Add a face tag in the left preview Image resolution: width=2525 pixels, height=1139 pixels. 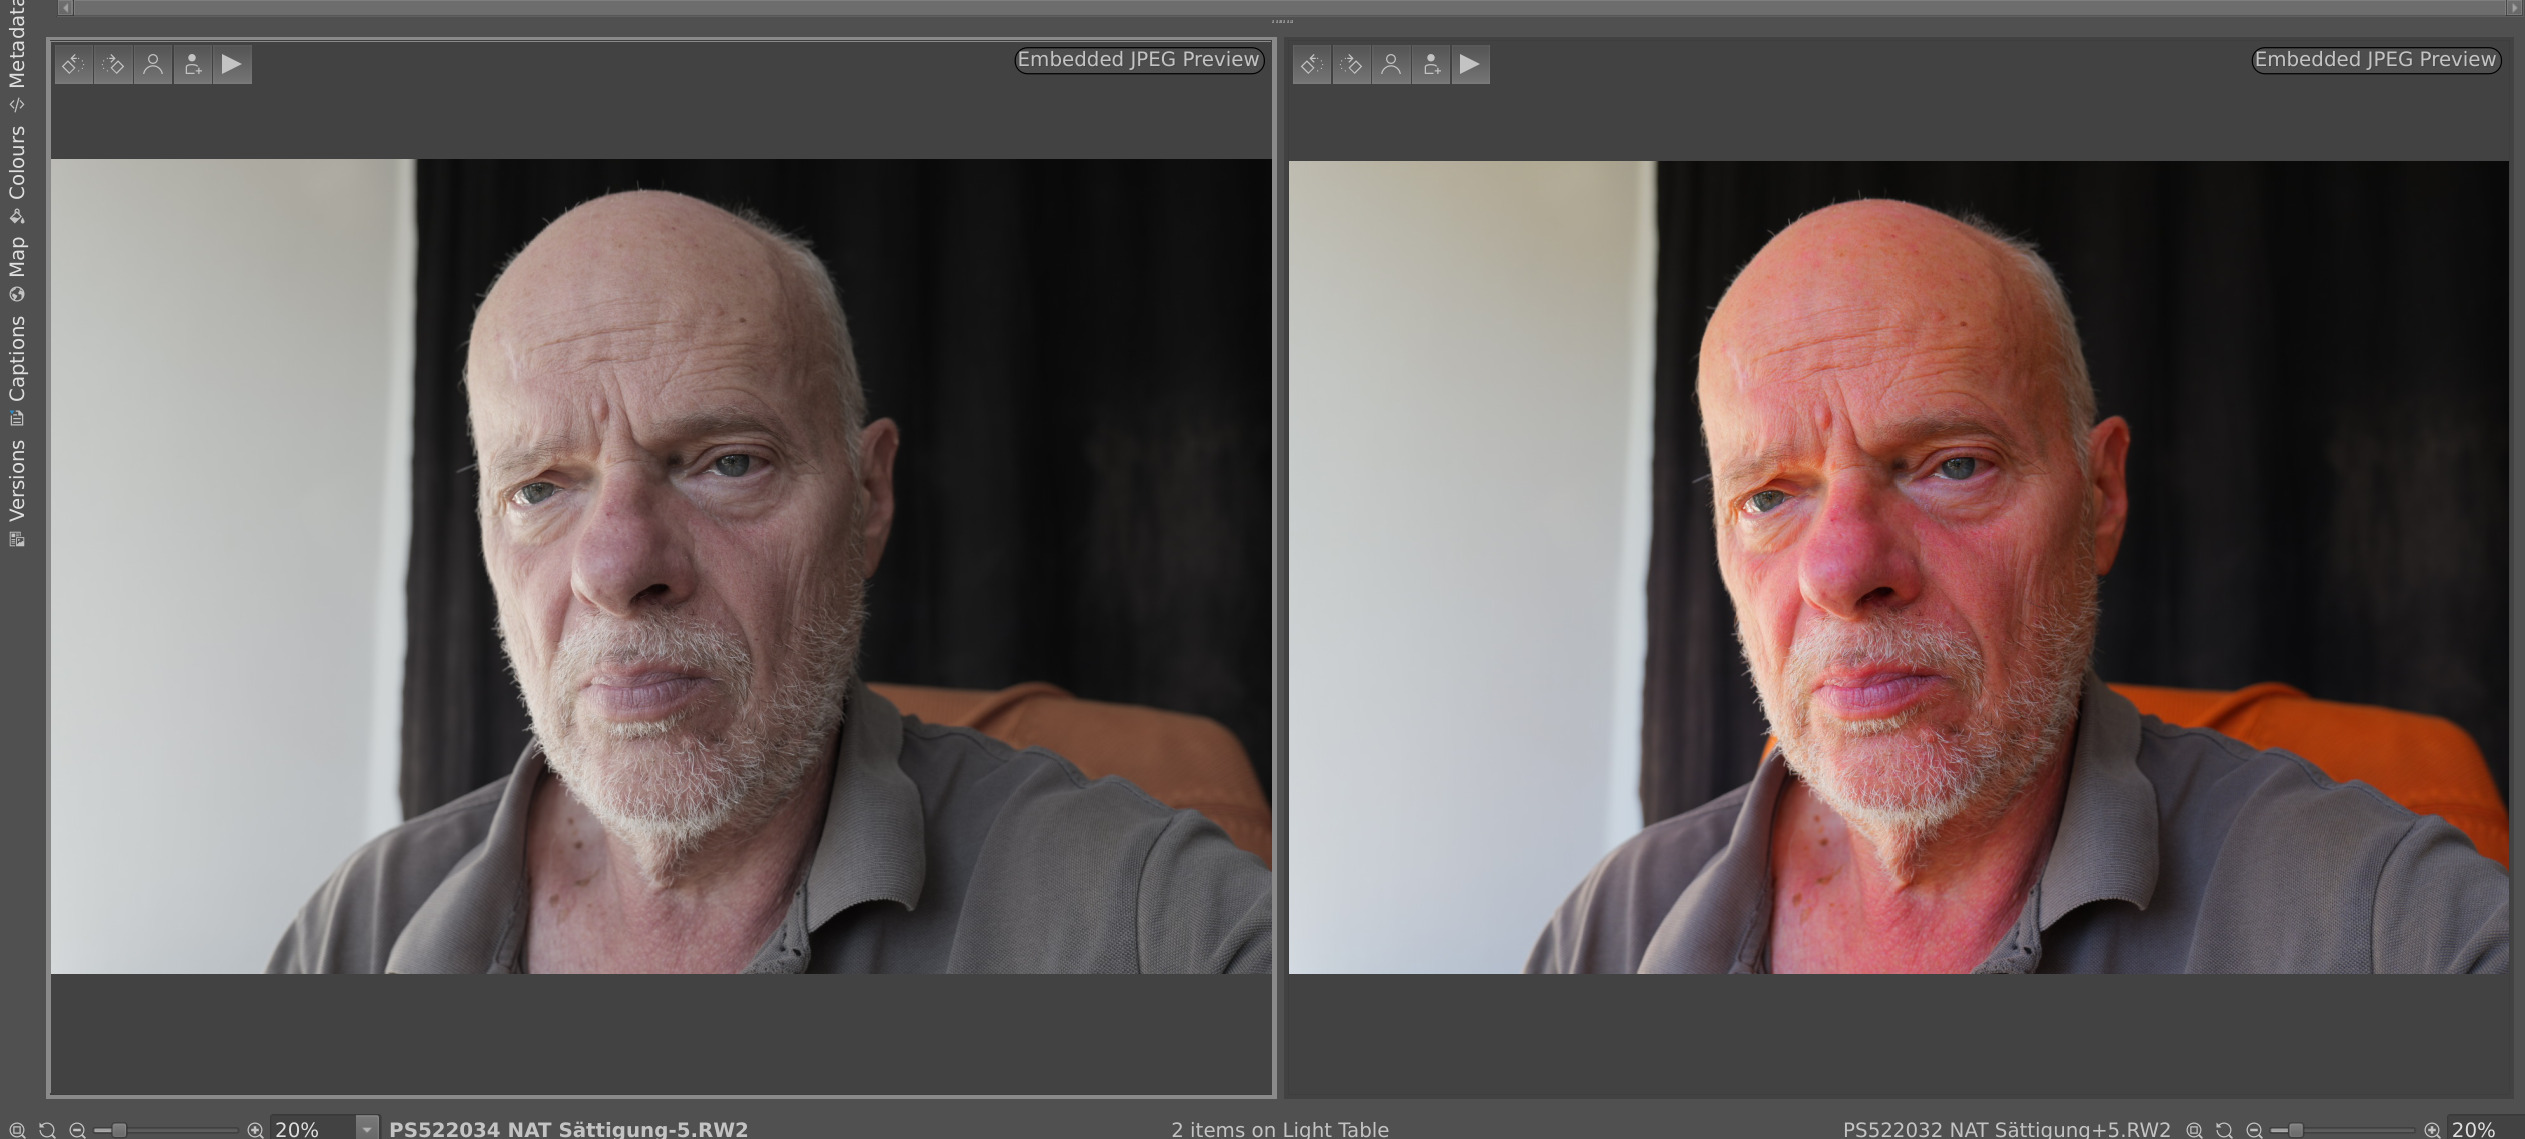[x=192, y=65]
